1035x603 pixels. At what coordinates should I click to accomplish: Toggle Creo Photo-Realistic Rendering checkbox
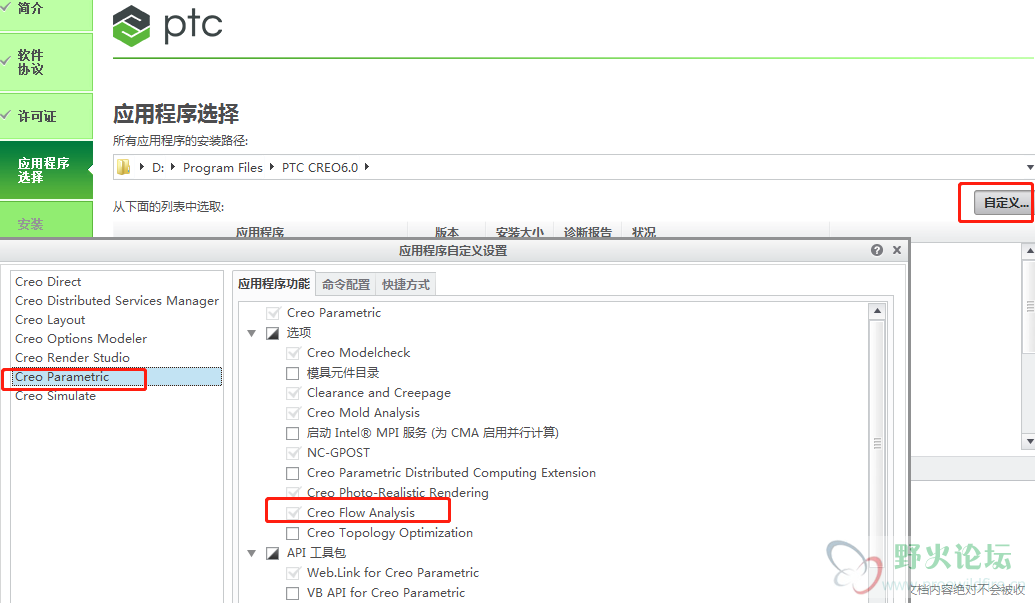(x=292, y=493)
